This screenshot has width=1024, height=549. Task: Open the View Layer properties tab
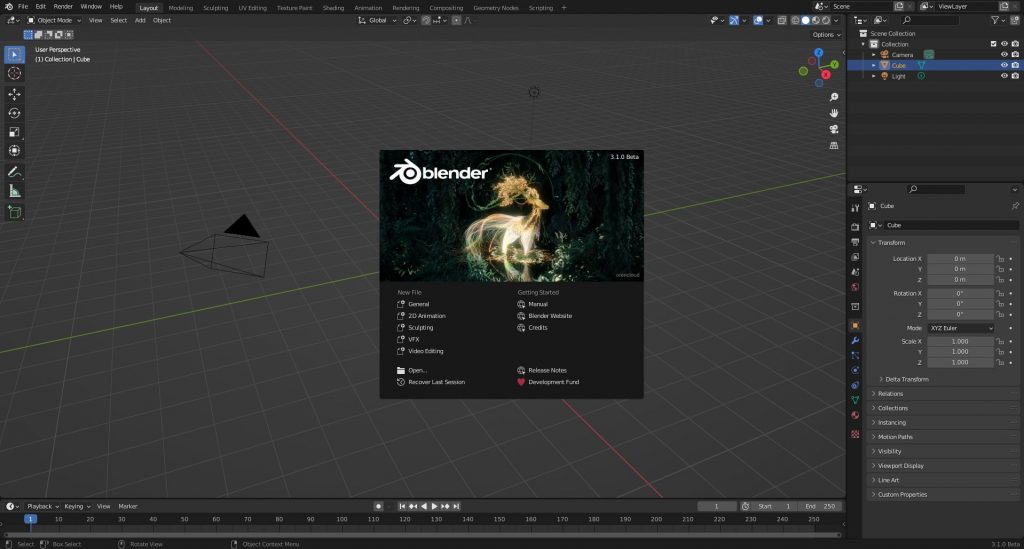pos(855,257)
